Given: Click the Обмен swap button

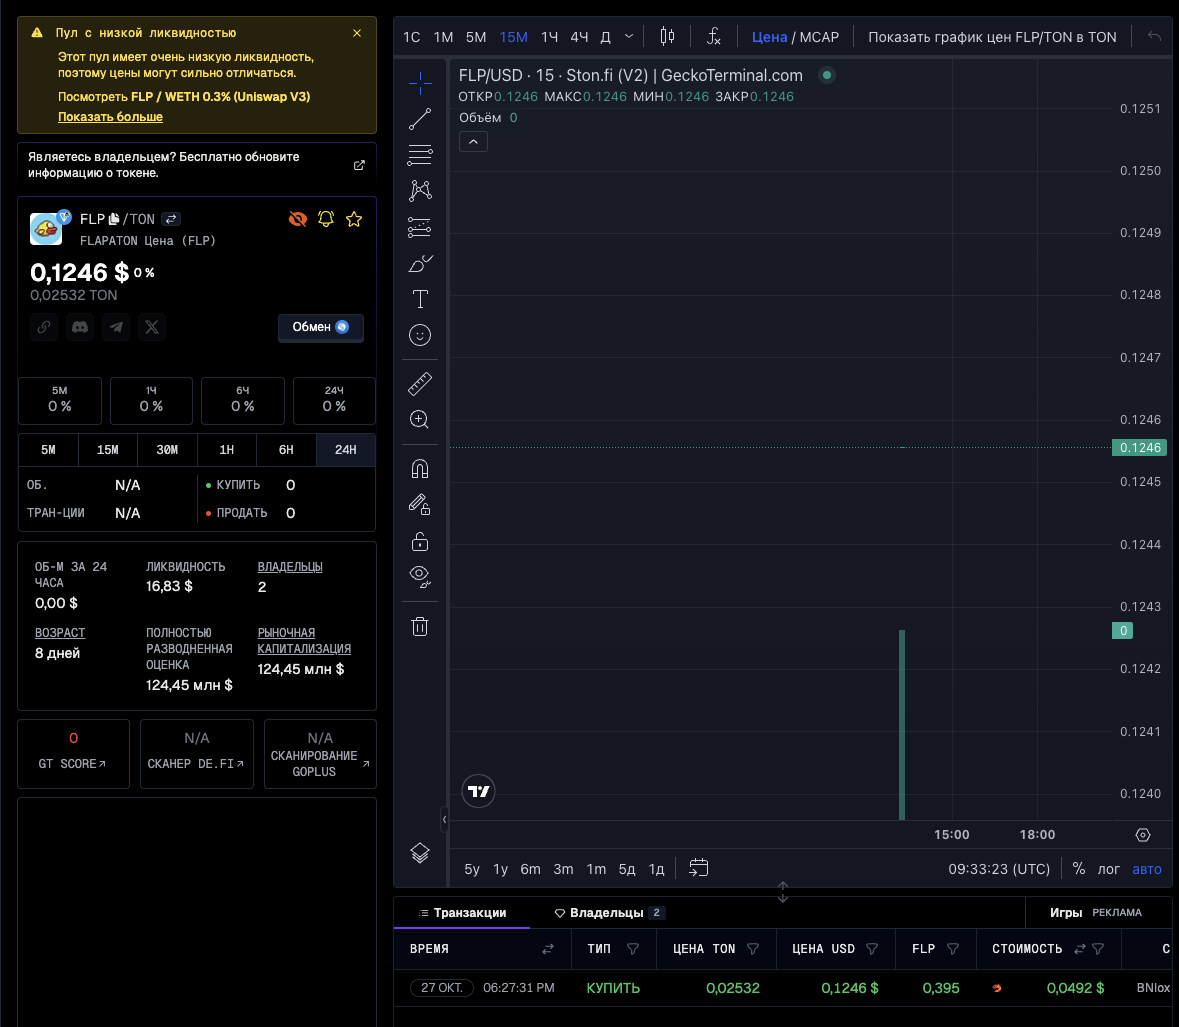Looking at the screenshot, I should pyautogui.click(x=320, y=327).
